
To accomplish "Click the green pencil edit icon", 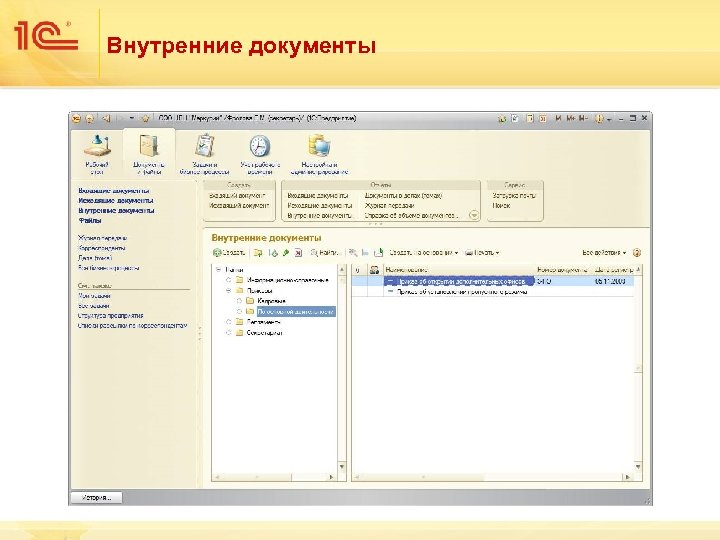I will click(286, 253).
